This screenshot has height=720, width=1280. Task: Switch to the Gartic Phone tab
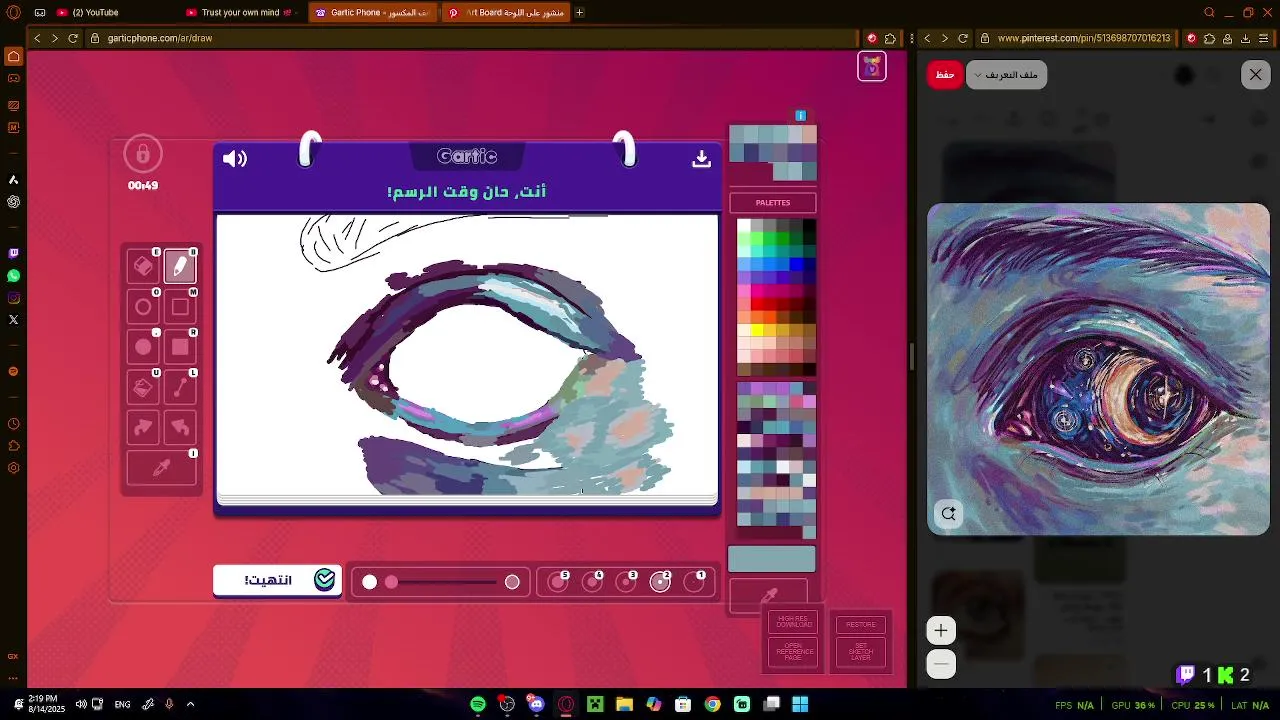click(x=372, y=12)
